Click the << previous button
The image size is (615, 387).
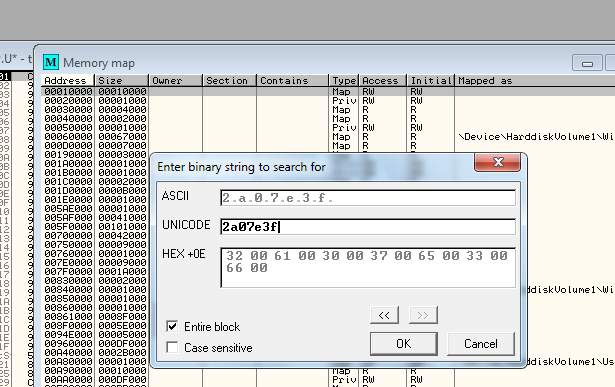pos(384,315)
